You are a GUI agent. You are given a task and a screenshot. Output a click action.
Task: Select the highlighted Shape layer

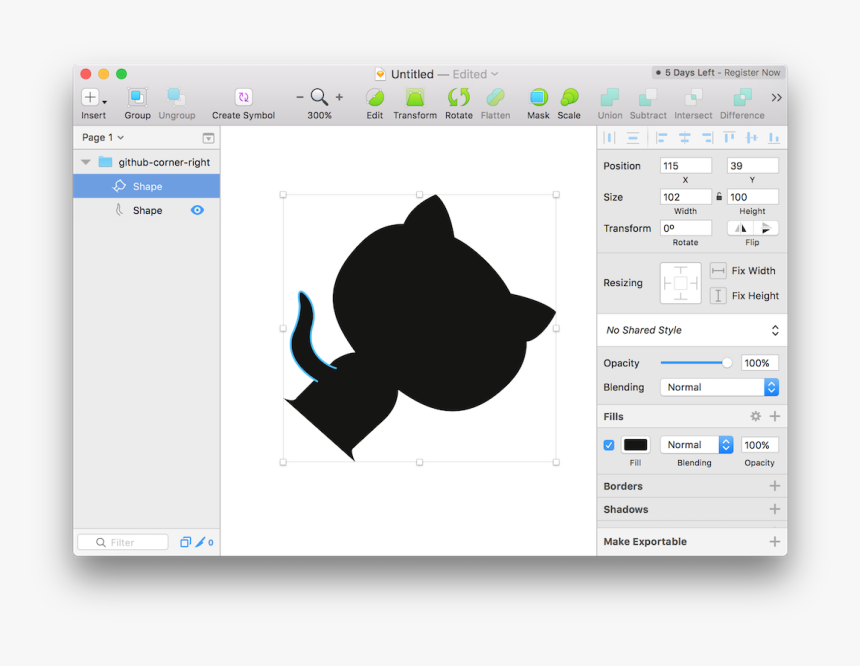click(x=146, y=187)
